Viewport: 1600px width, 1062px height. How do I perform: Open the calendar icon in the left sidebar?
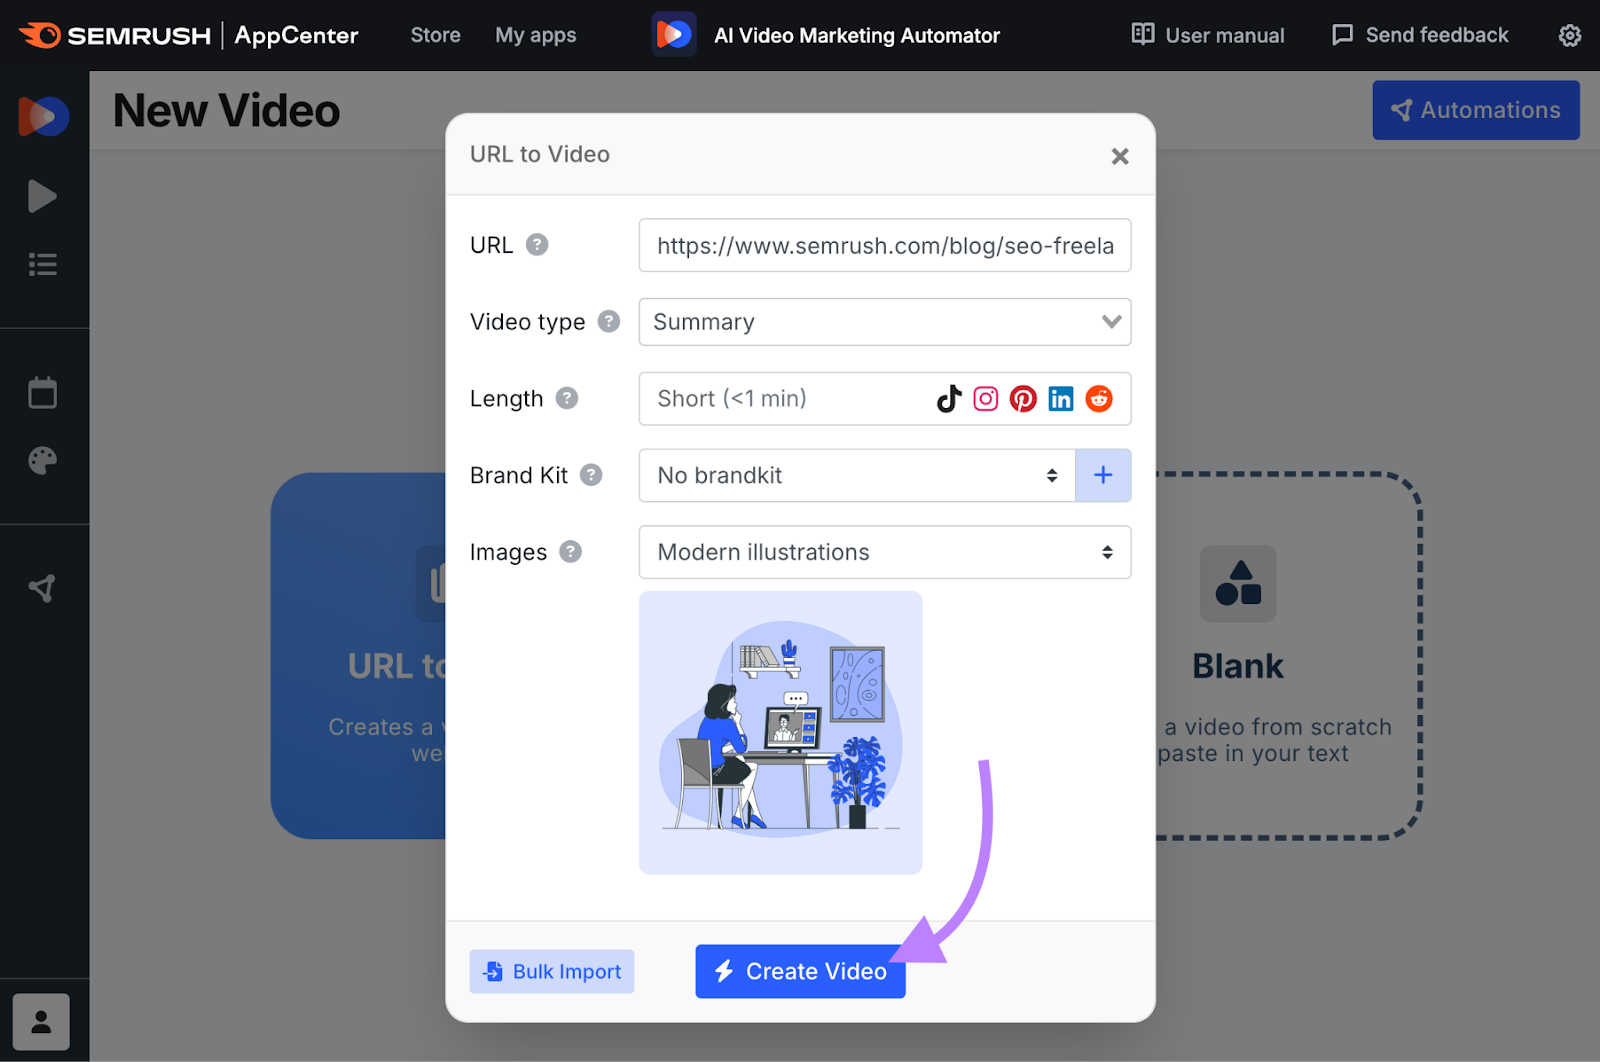coord(42,392)
